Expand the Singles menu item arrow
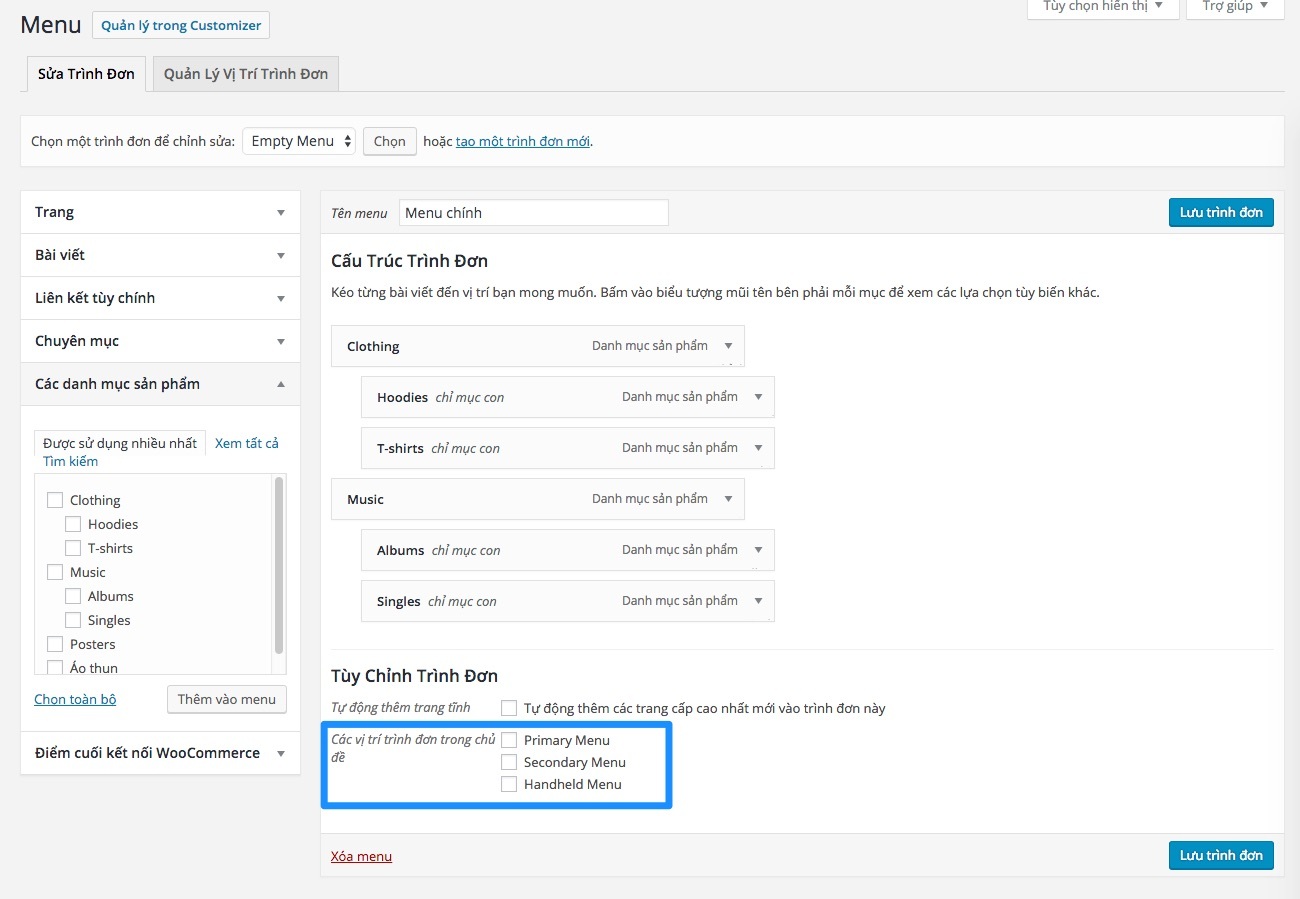 tap(758, 601)
